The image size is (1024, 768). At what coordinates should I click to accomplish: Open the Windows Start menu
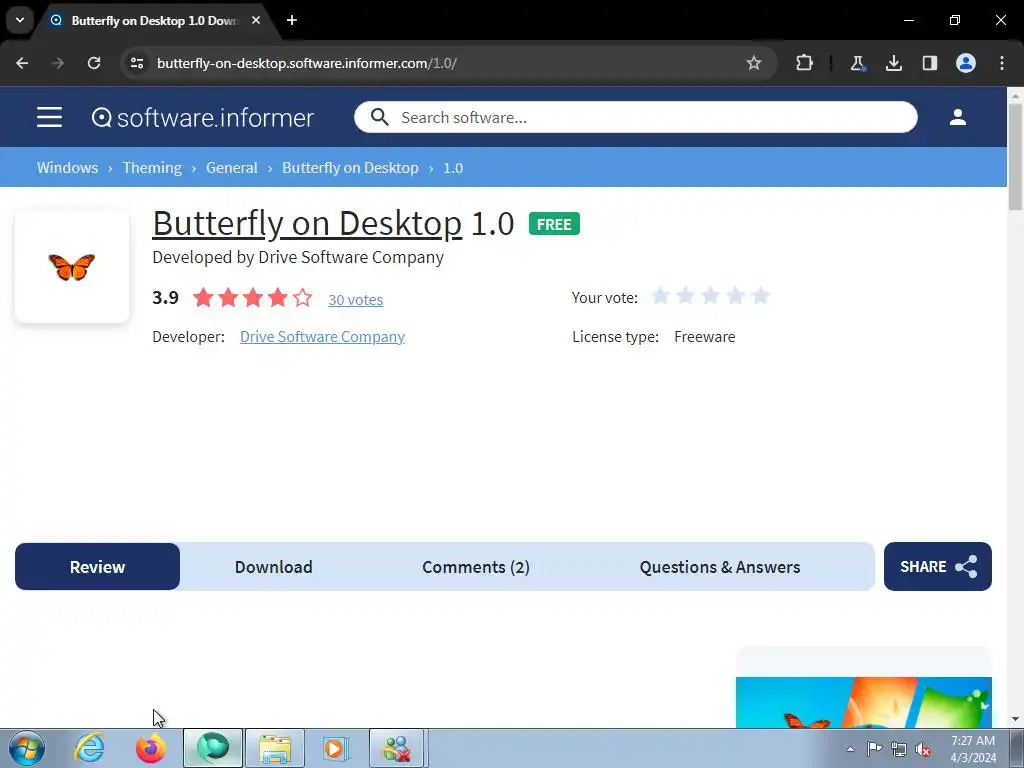coord(26,748)
